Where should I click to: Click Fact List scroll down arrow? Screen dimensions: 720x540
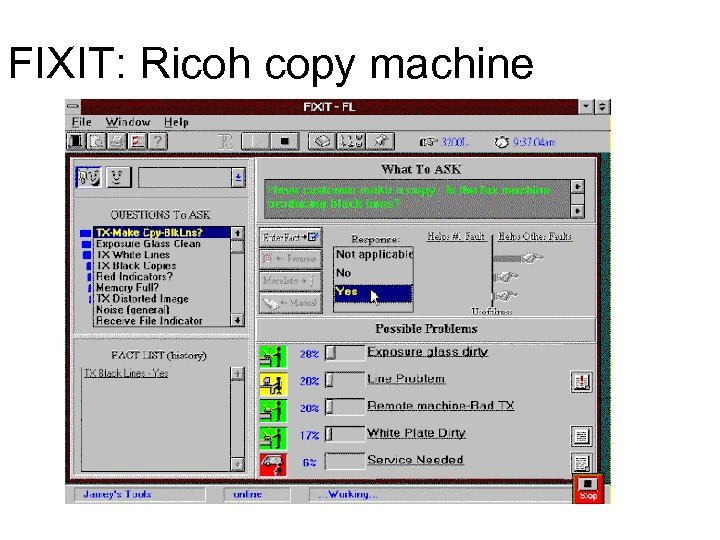(x=237, y=464)
